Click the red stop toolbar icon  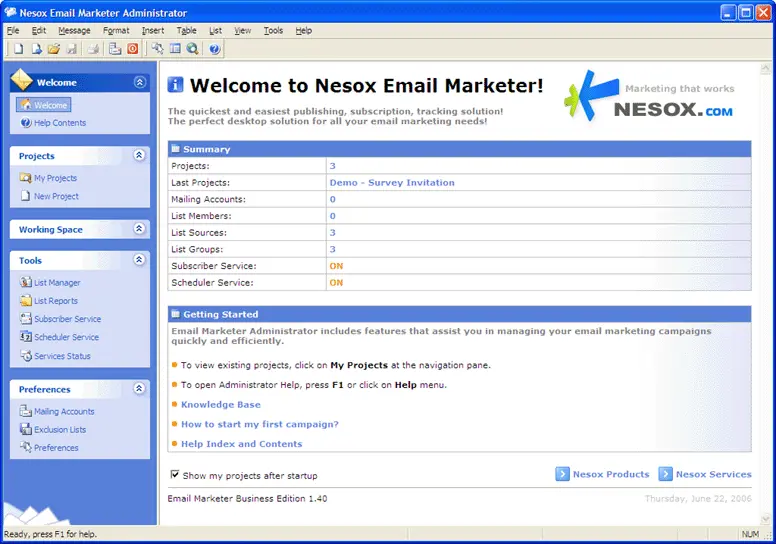[132, 48]
